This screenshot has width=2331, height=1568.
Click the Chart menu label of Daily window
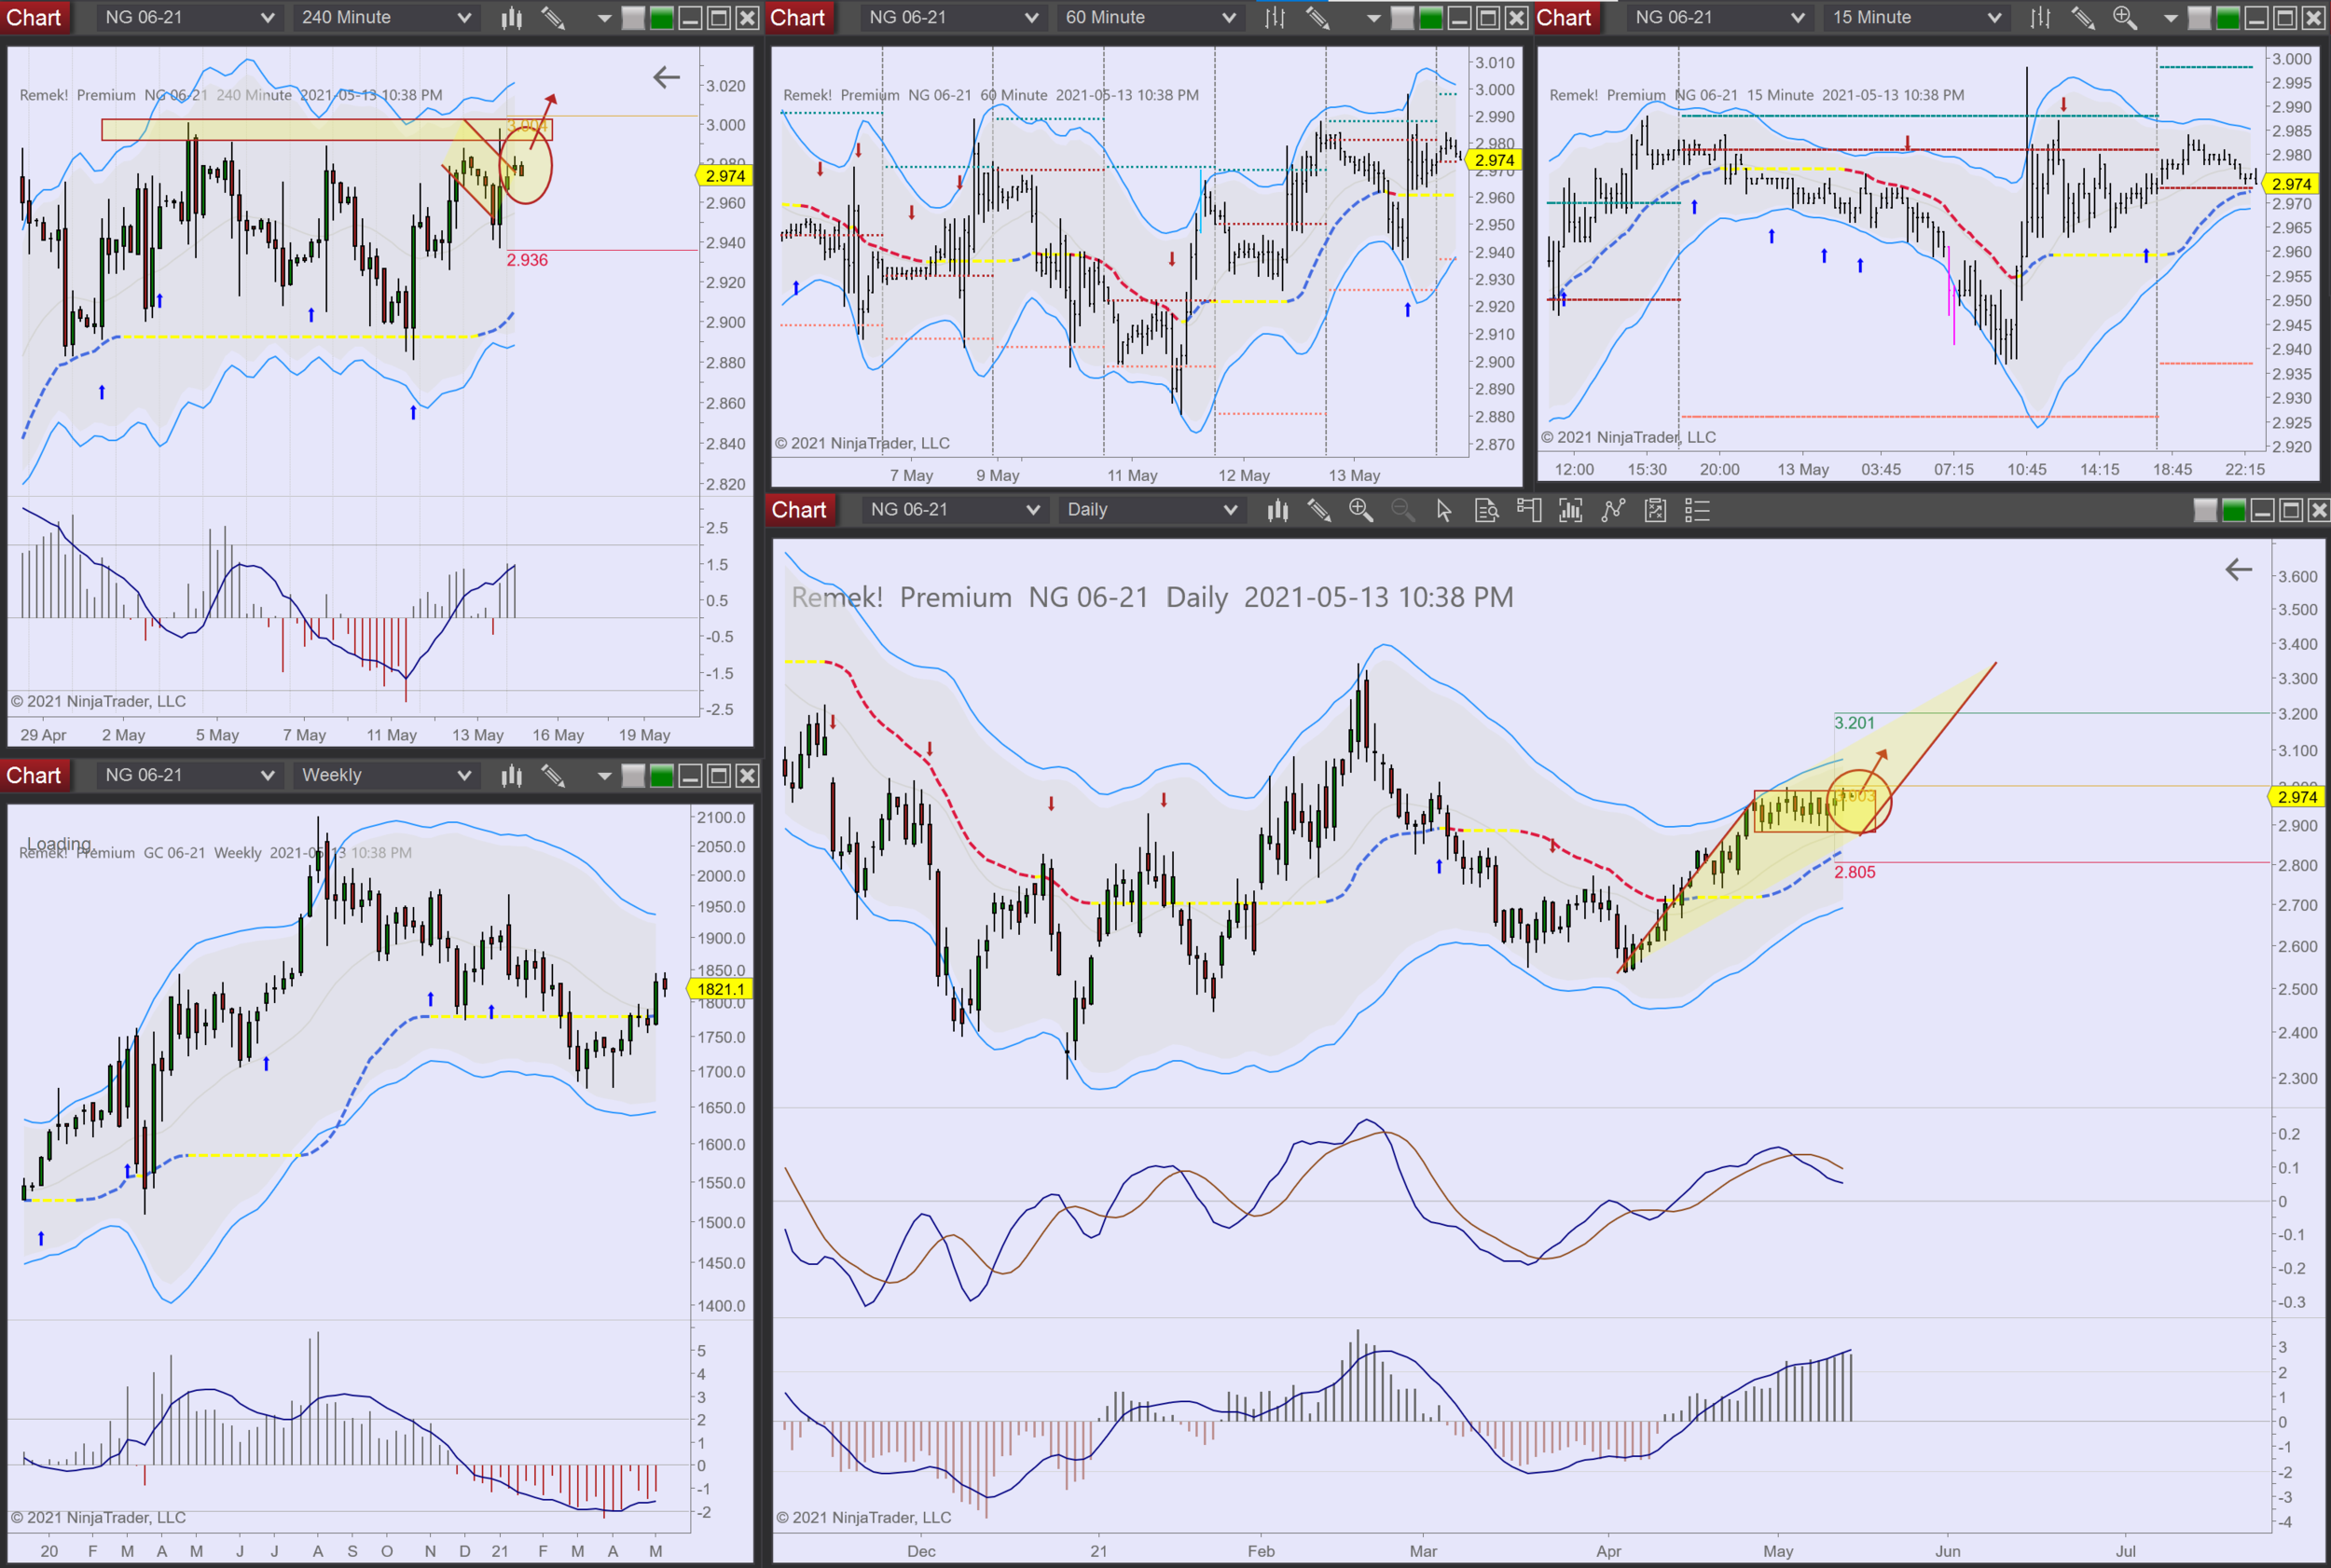pyautogui.click(x=798, y=510)
